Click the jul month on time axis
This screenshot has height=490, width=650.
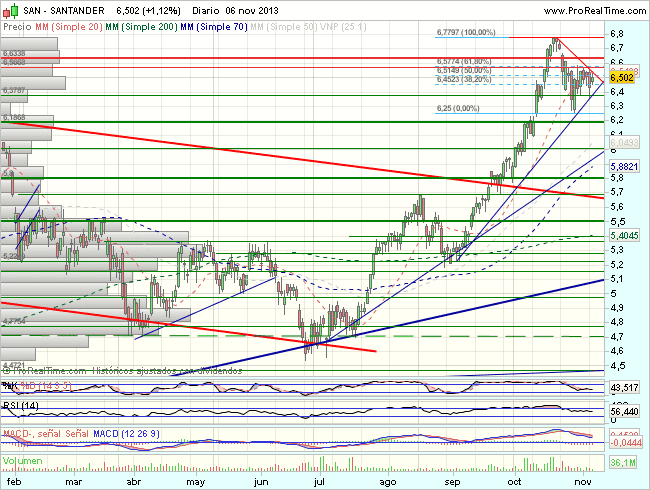coord(319,482)
